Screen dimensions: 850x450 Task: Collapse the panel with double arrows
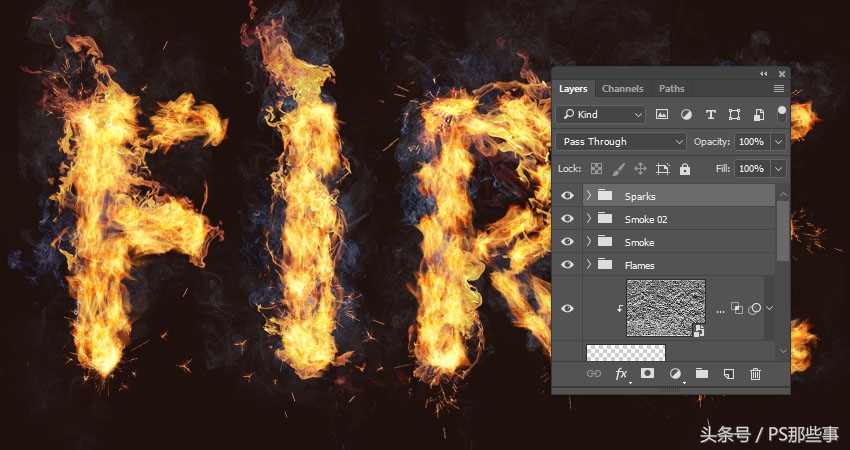[763, 74]
